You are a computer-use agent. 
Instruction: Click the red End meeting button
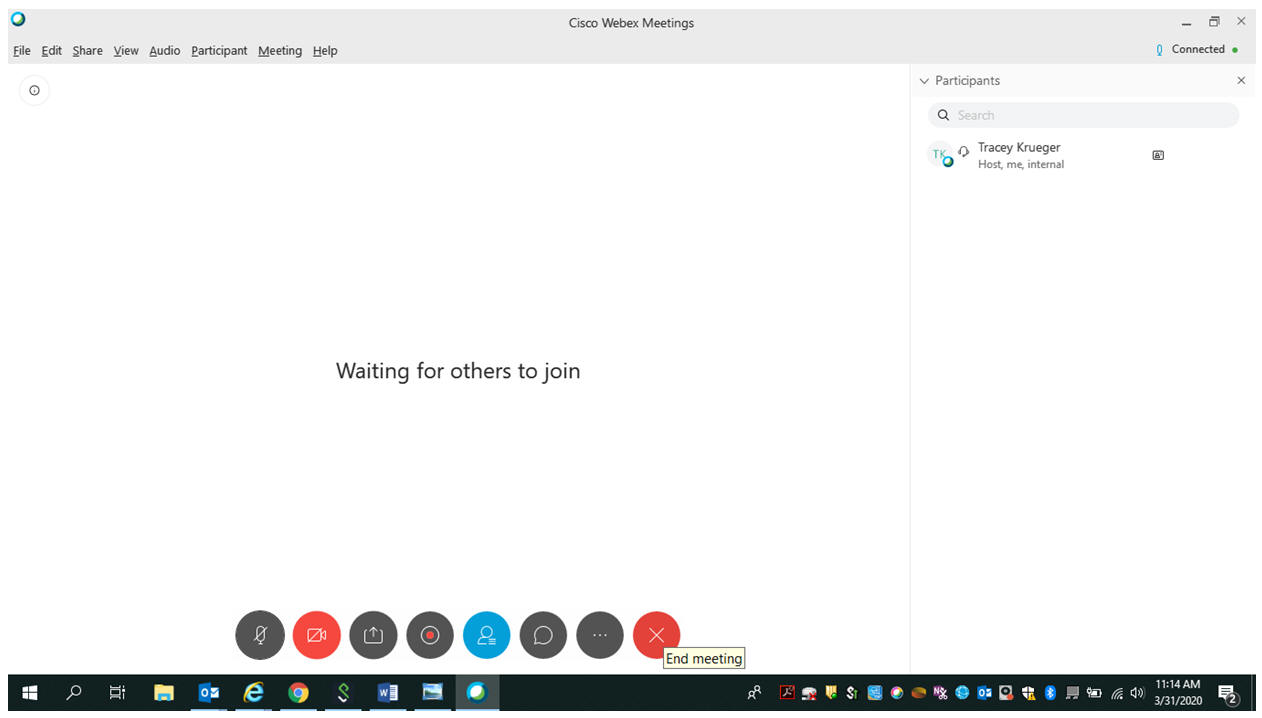(x=656, y=635)
